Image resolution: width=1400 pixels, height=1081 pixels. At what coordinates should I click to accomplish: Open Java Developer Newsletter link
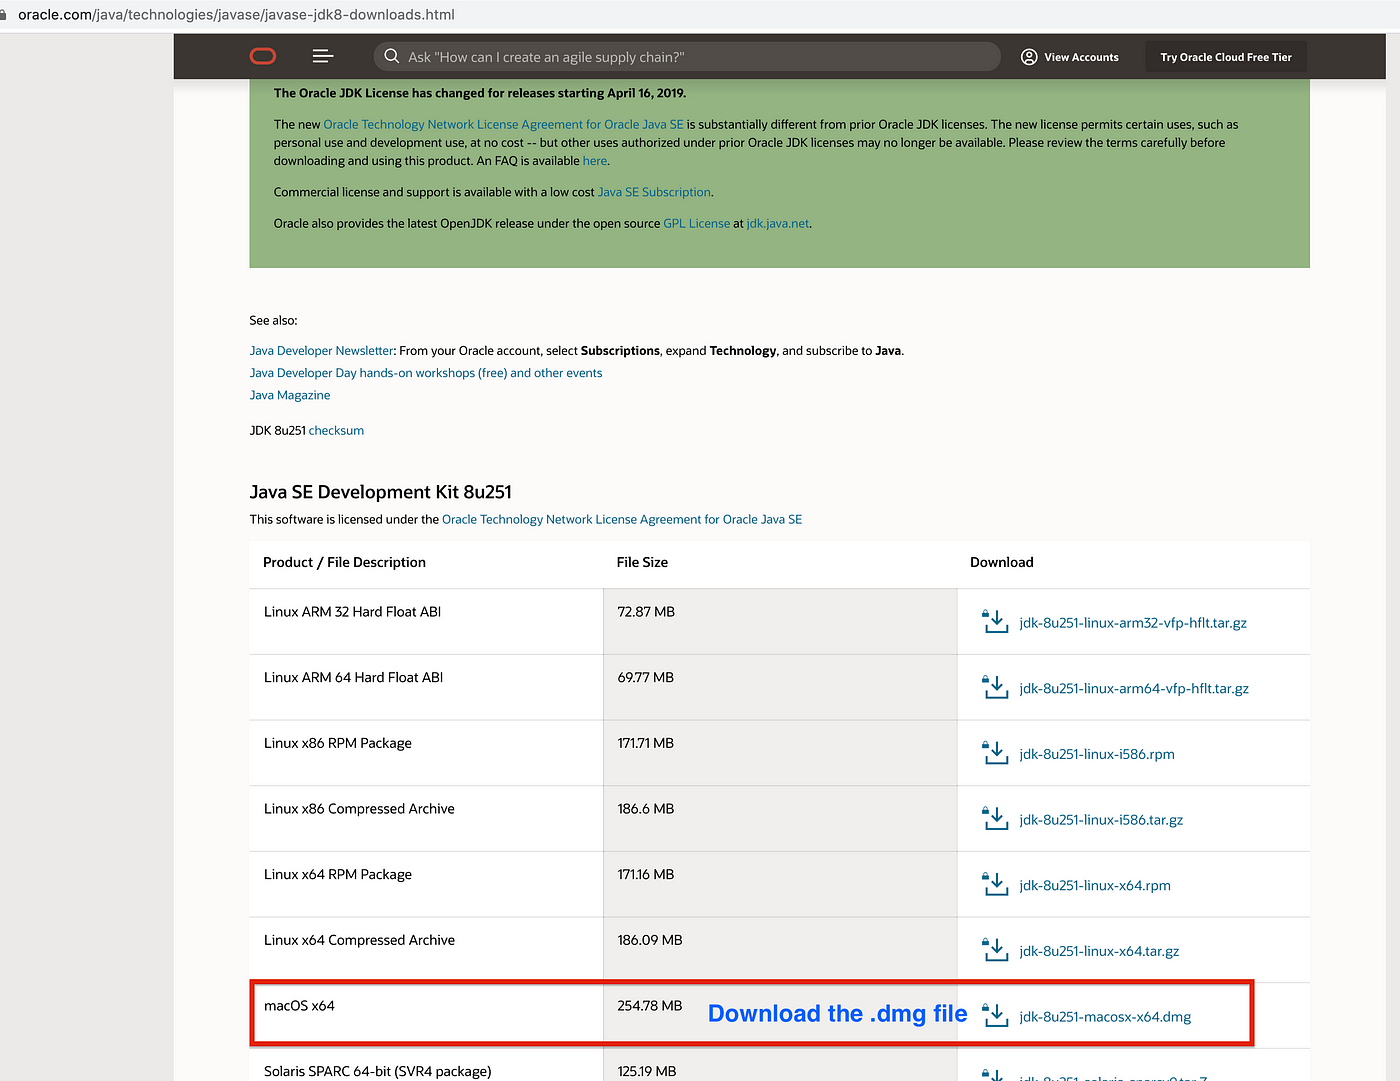pyautogui.click(x=321, y=350)
